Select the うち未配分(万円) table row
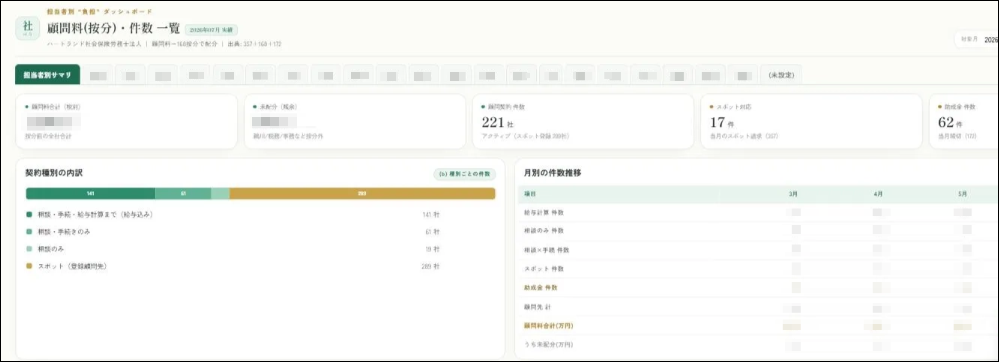Screen dimensions: 999x362 (759, 345)
